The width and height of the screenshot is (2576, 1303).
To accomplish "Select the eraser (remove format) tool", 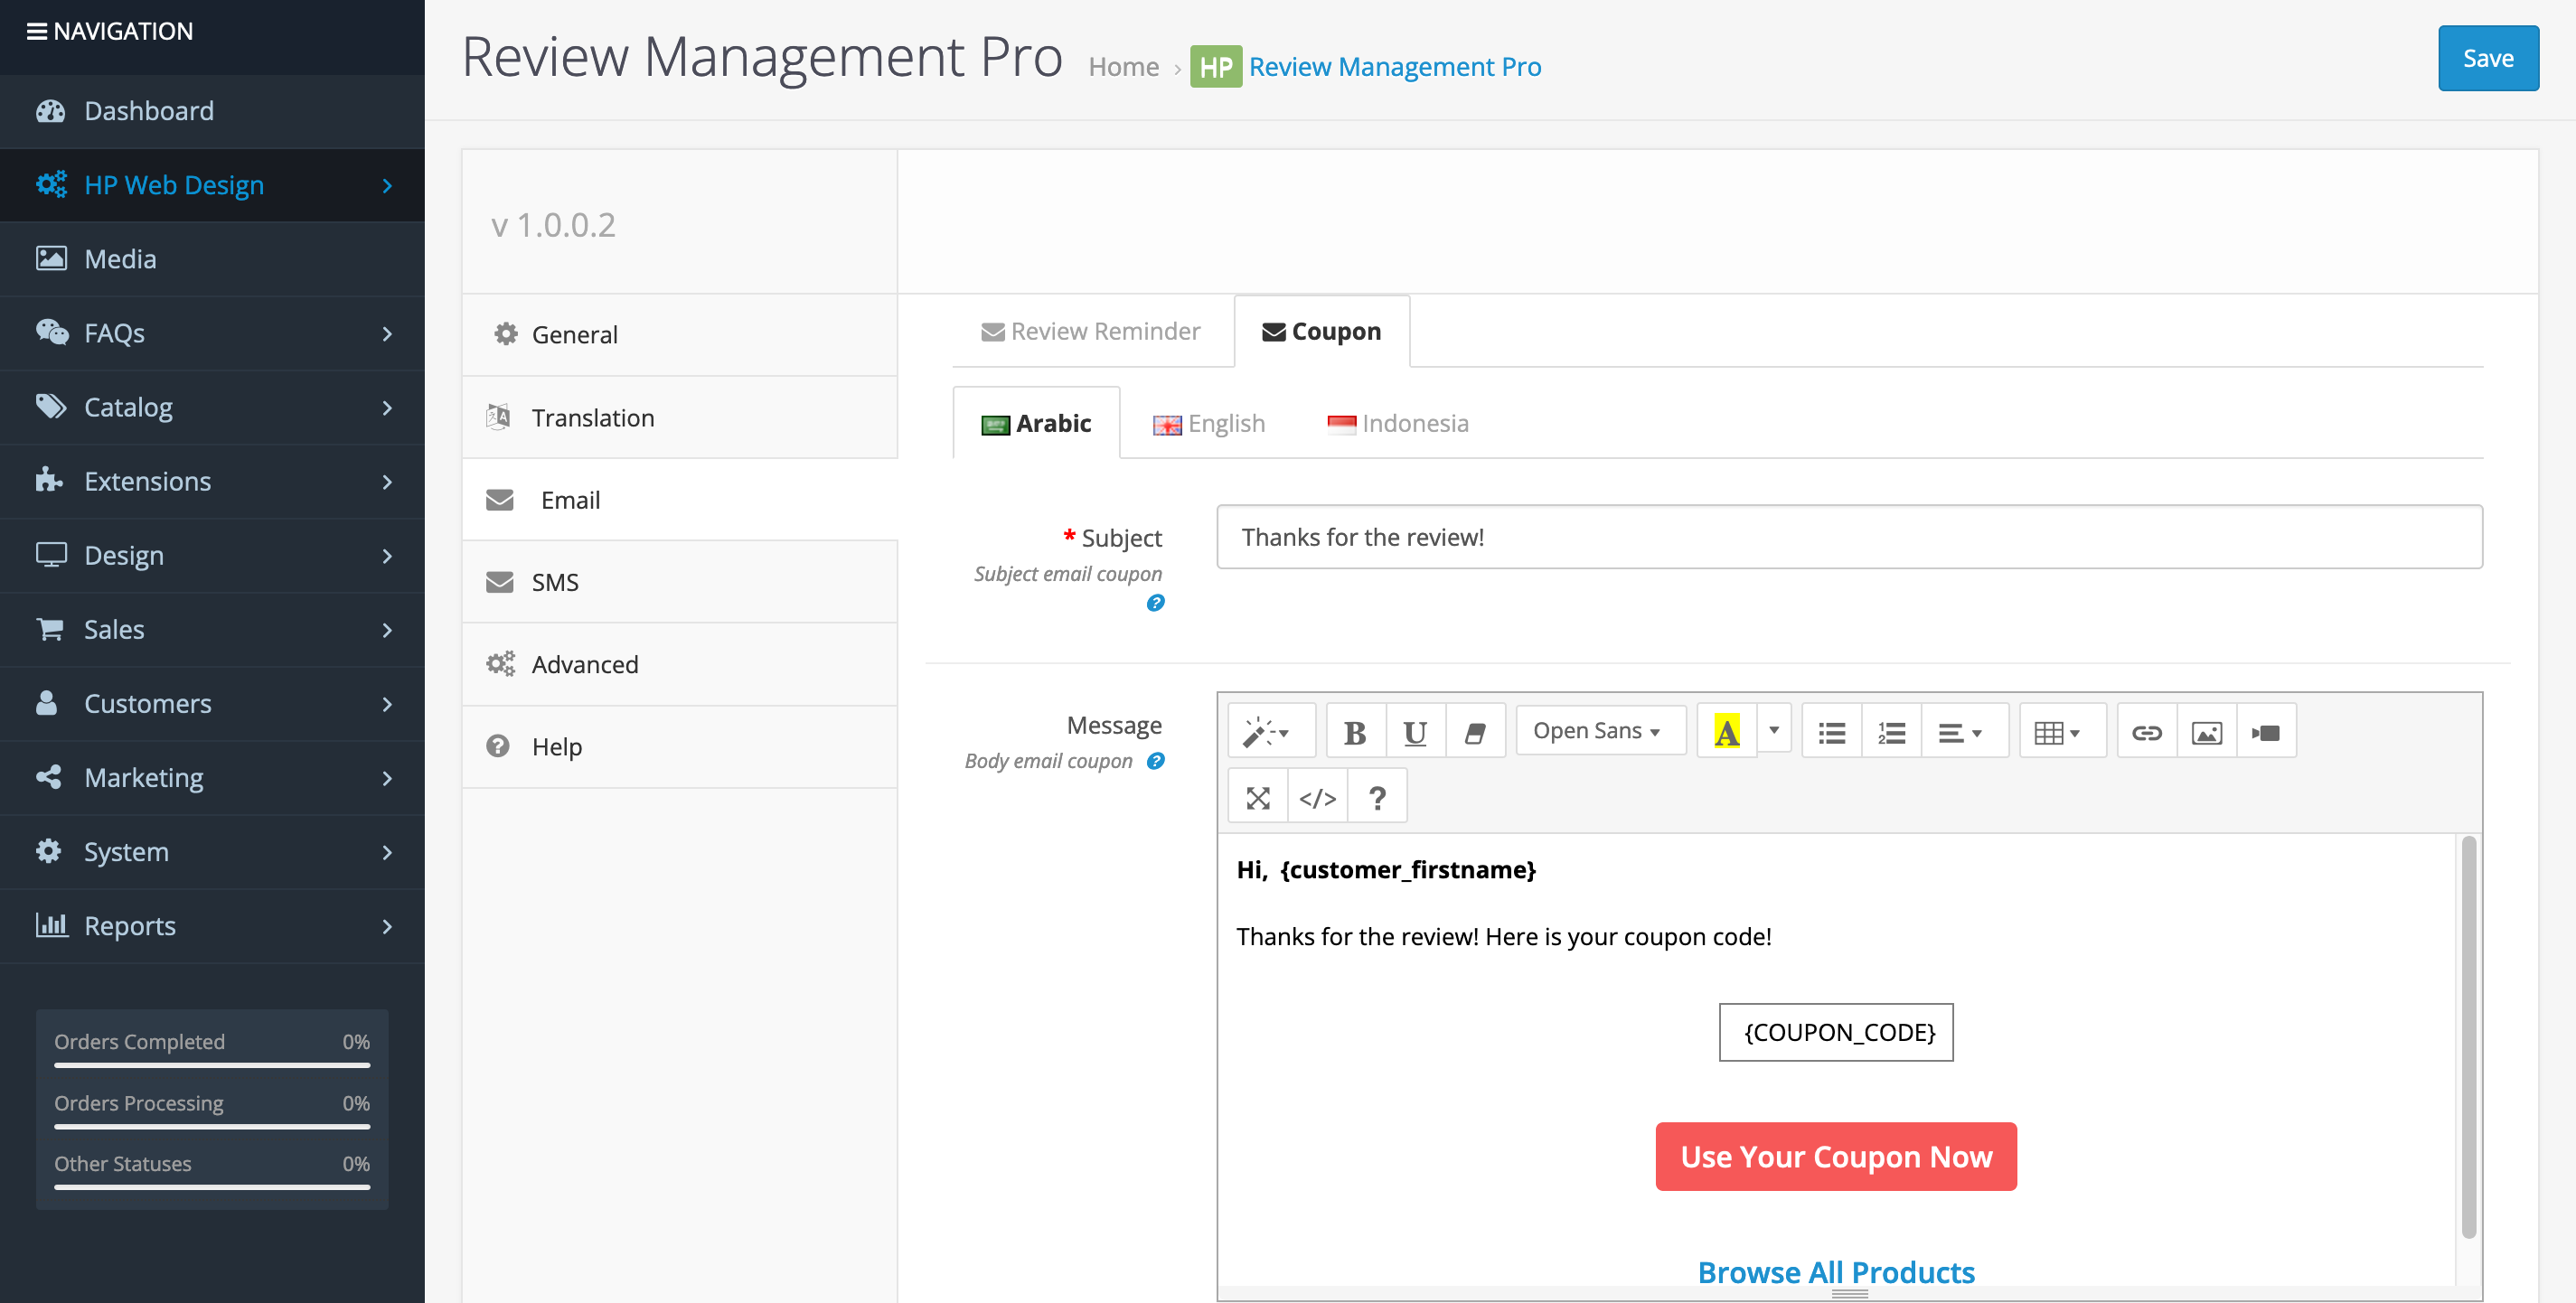I will point(1474,731).
